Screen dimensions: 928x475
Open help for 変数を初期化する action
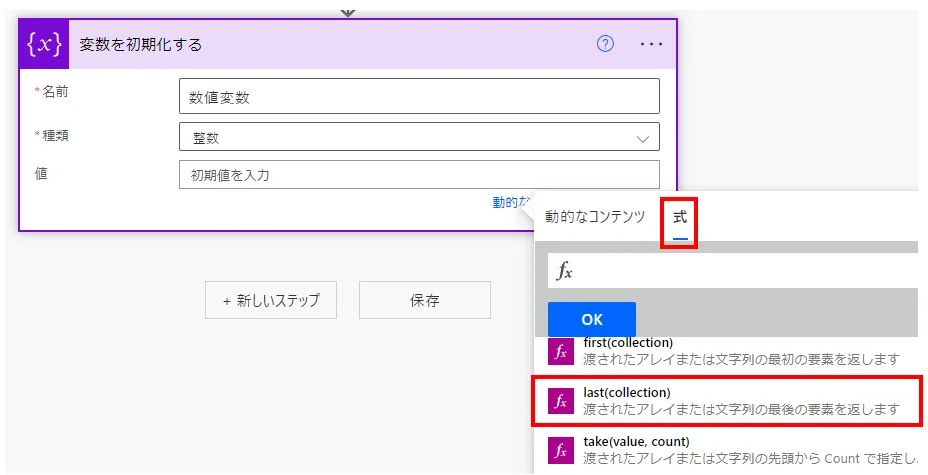(605, 44)
